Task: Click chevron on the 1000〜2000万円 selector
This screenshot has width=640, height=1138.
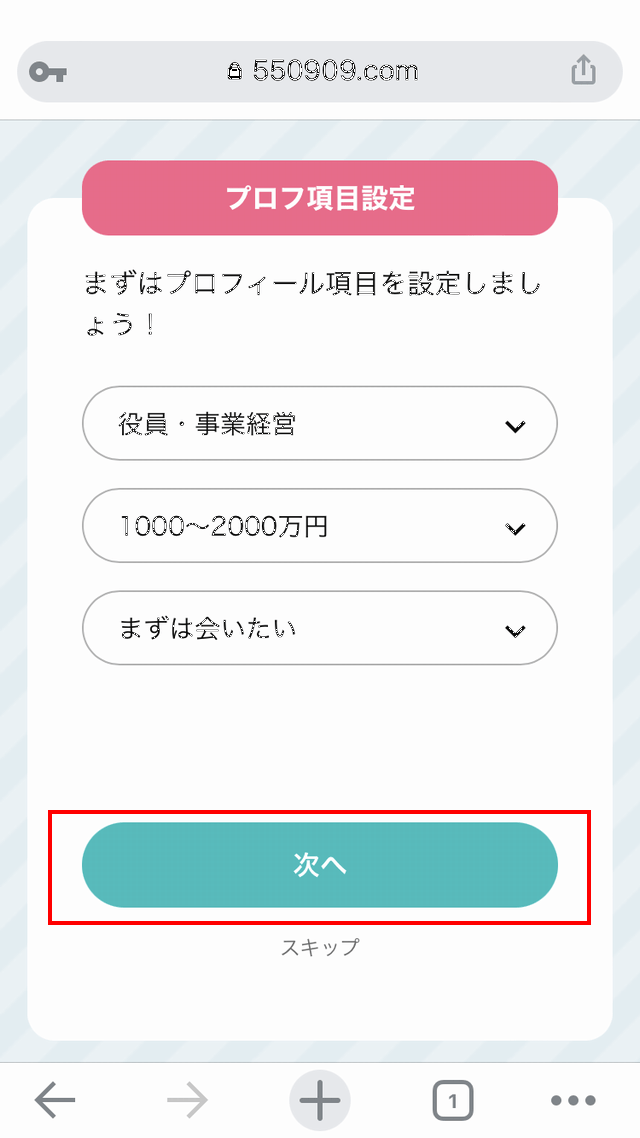Action: click(x=515, y=529)
